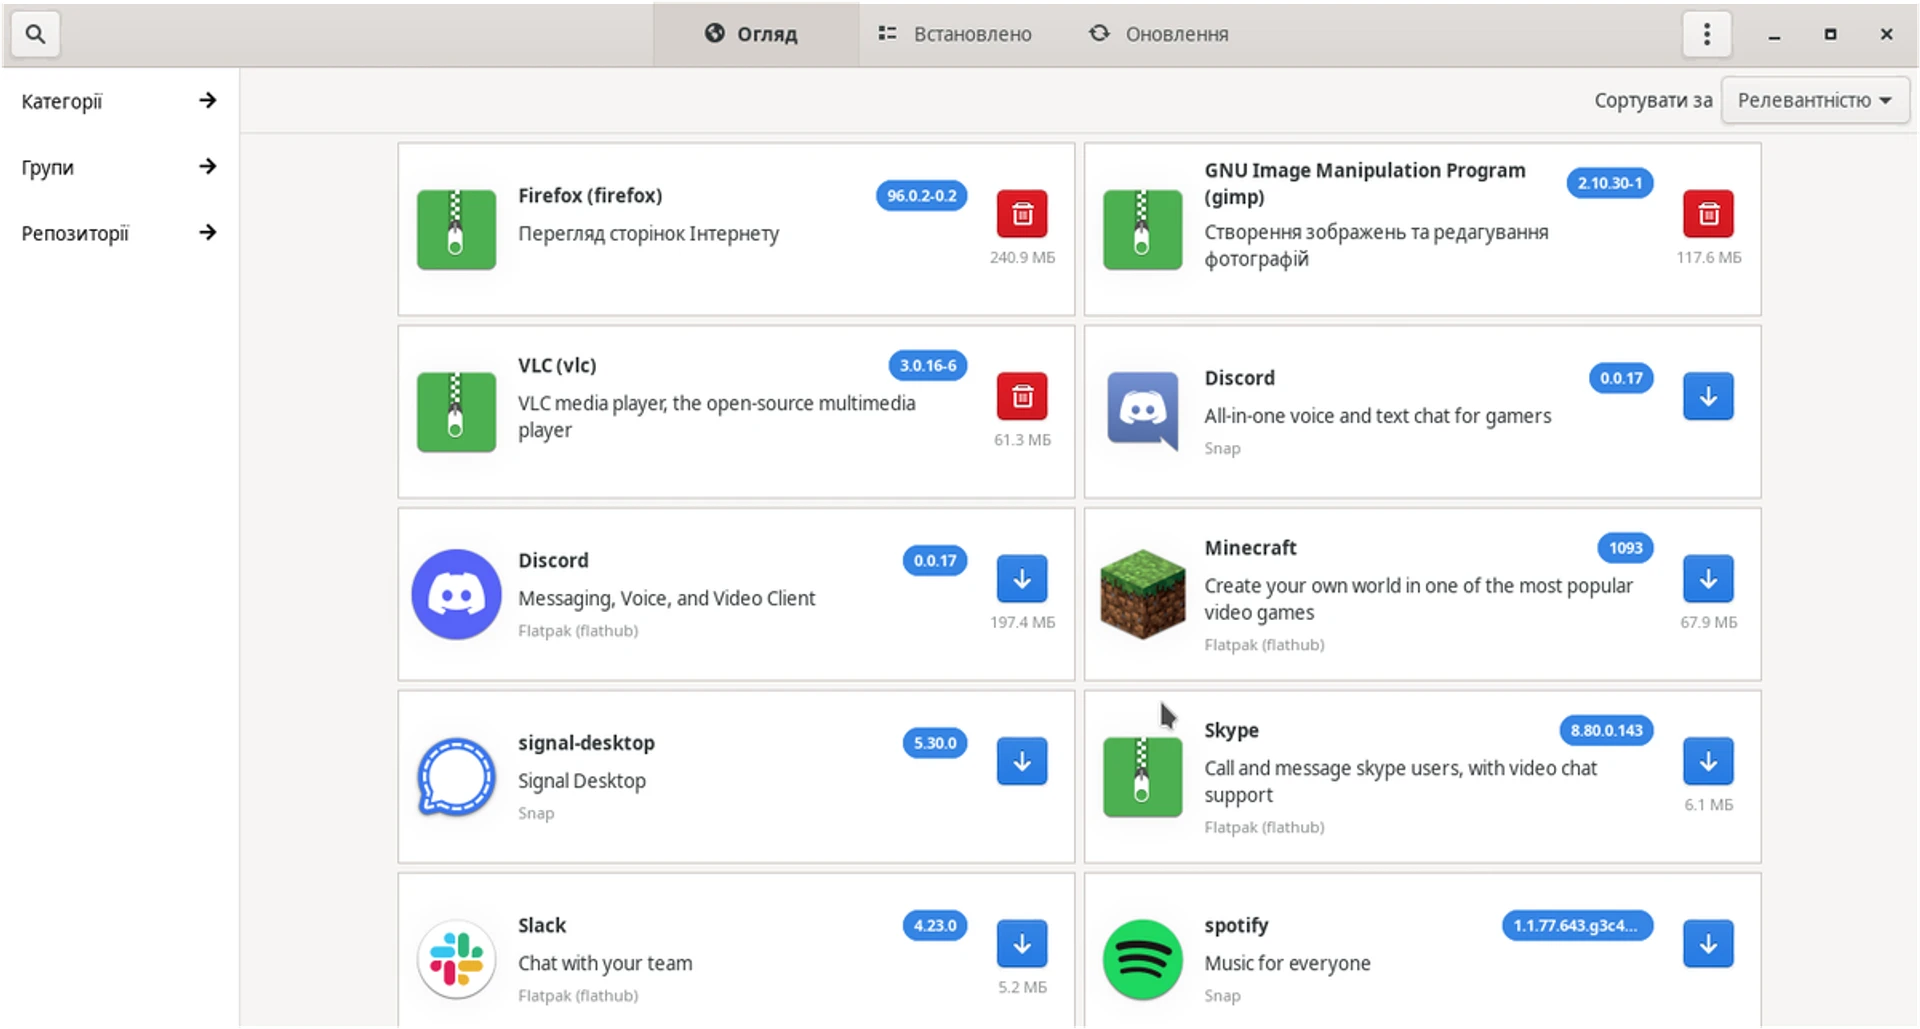Click 'Music for everyone' description
1920x1029 pixels.
pyautogui.click(x=1287, y=964)
